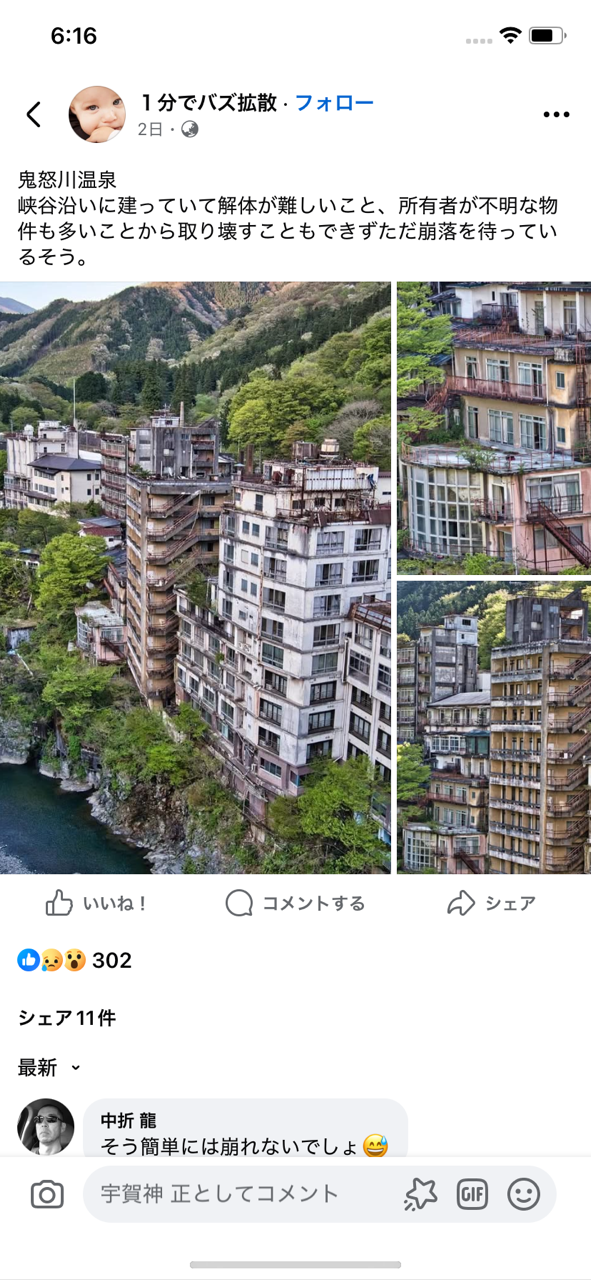Tap the シェア share button
Viewport: 591px width, 1280px height.
click(491, 904)
